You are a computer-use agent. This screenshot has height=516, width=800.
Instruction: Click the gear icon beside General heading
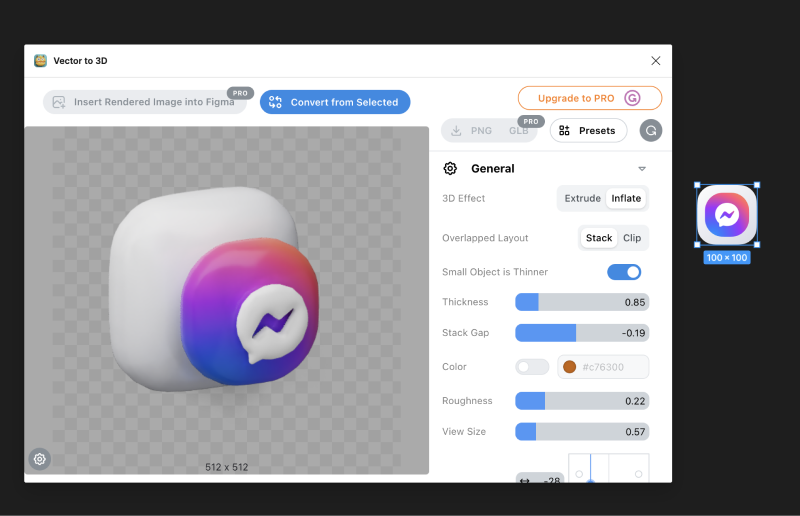(450, 169)
